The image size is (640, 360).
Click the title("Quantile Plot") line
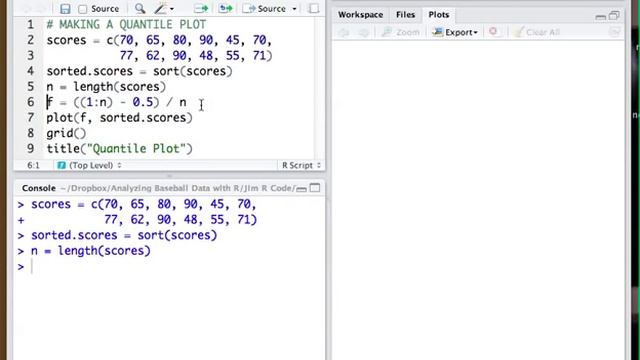click(x=119, y=149)
